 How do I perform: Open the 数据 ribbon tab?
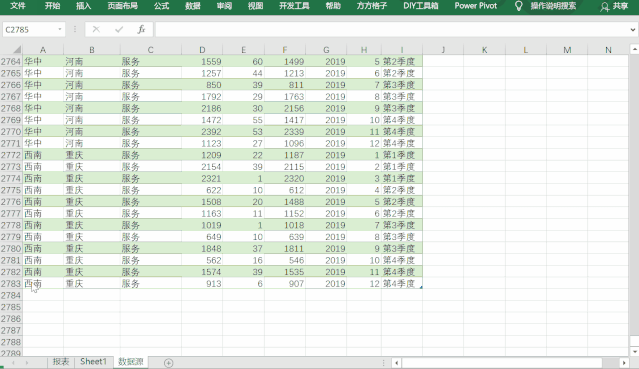click(x=193, y=6)
